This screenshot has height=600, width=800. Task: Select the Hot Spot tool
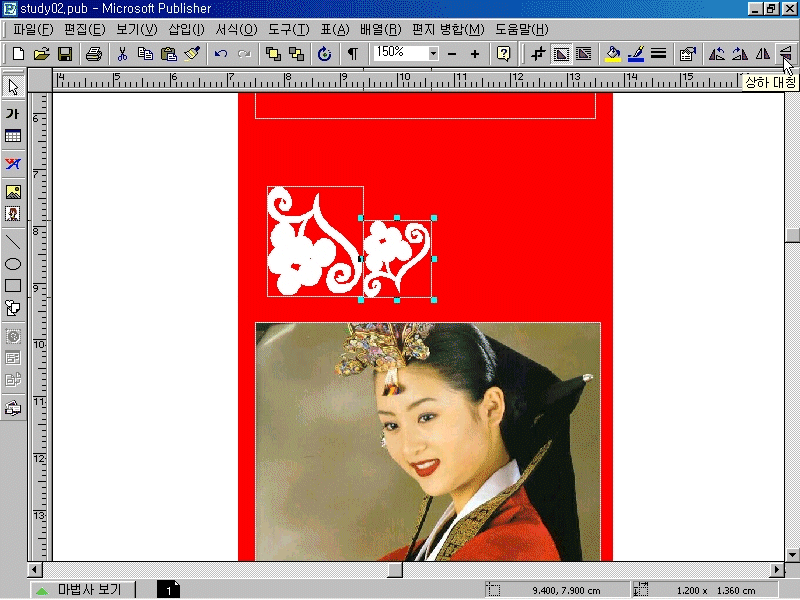13,336
